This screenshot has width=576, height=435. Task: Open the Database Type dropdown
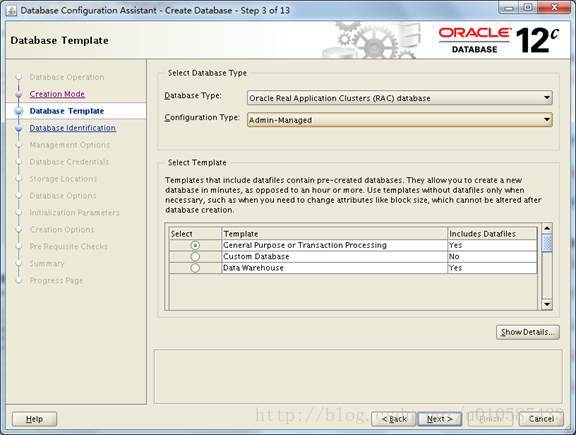(400, 98)
